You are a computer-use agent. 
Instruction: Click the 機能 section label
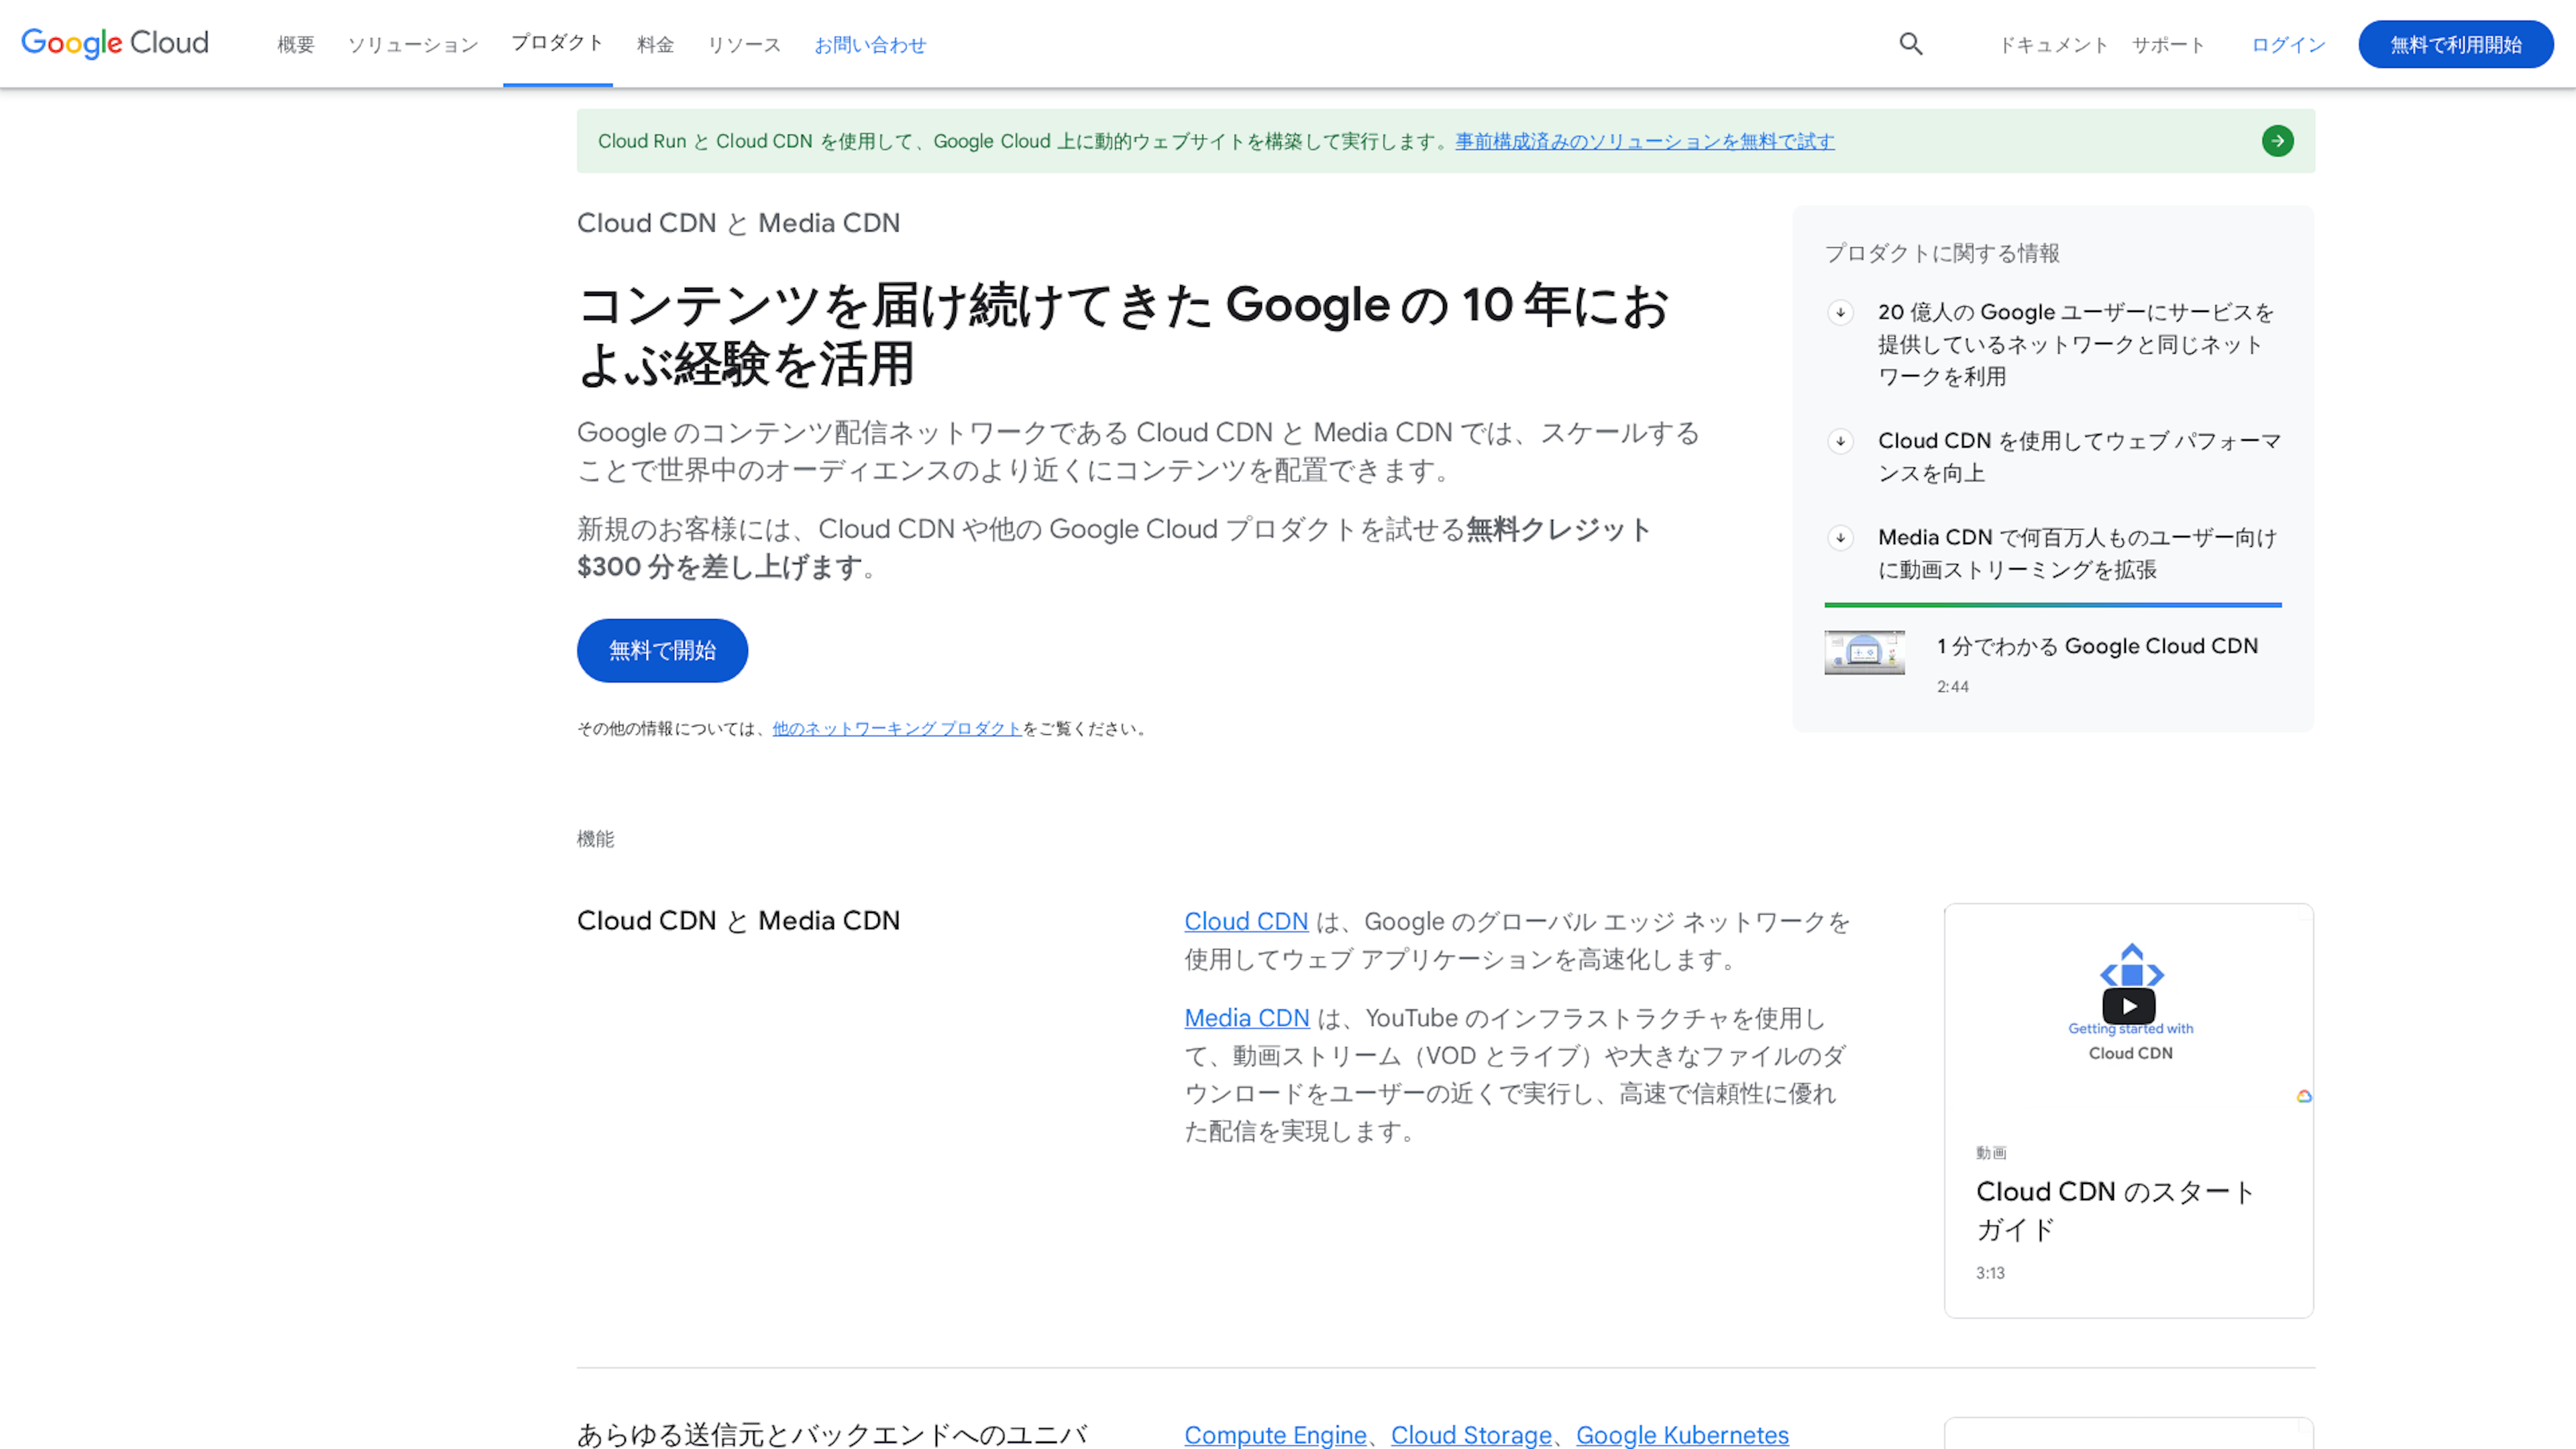(x=596, y=839)
